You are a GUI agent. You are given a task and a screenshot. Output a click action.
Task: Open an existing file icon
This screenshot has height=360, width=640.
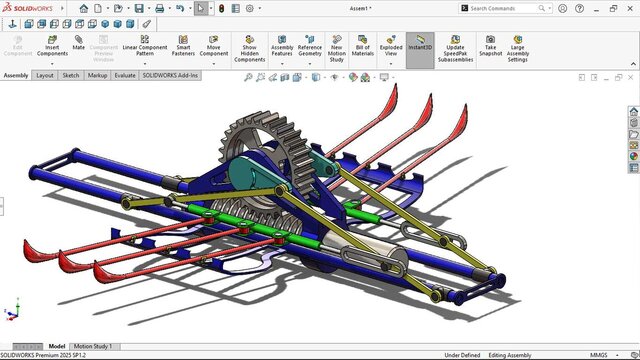click(x=118, y=8)
